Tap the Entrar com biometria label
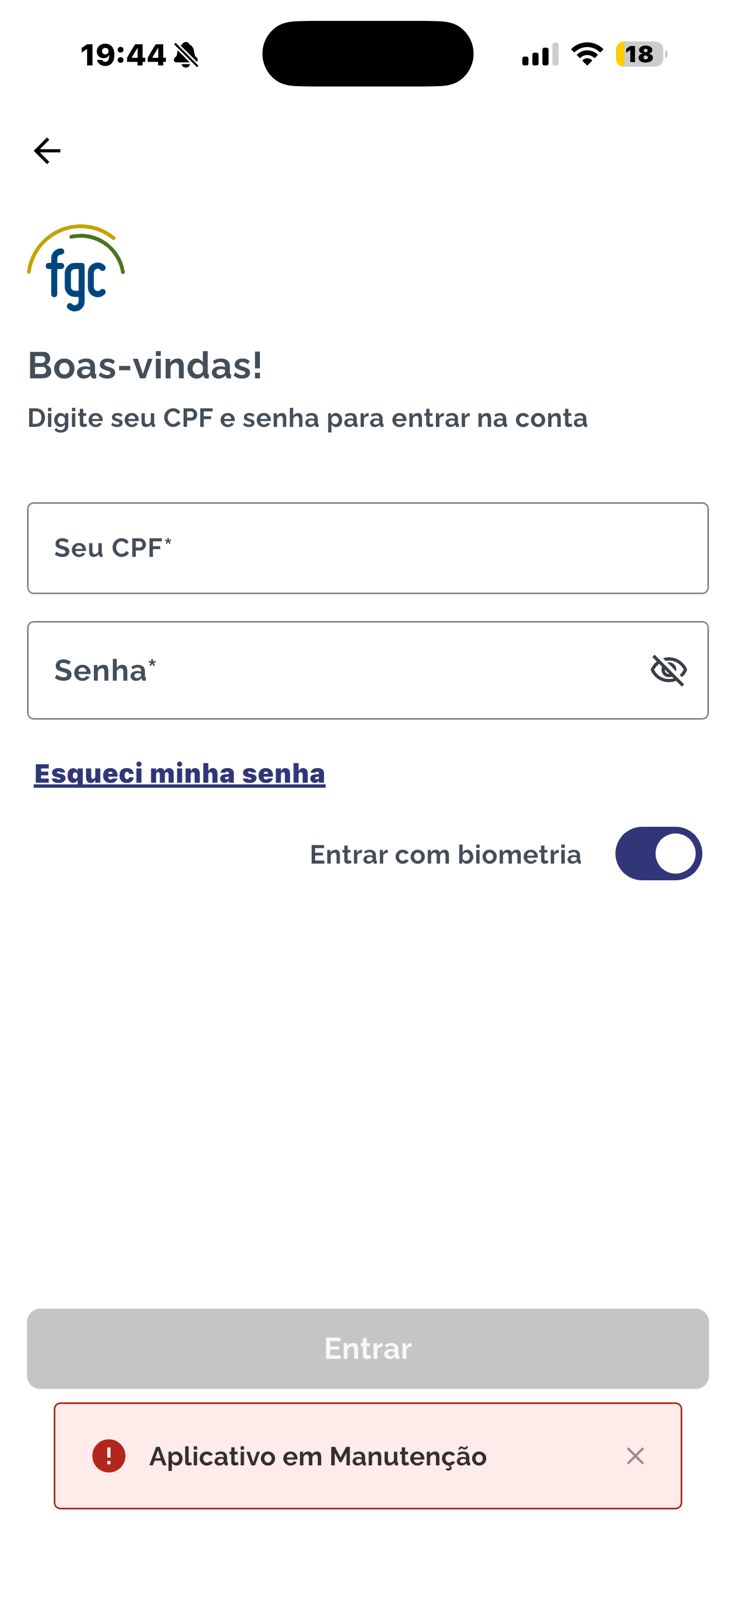The height and width of the screenshot is (1600, 736). click(445, 855)
